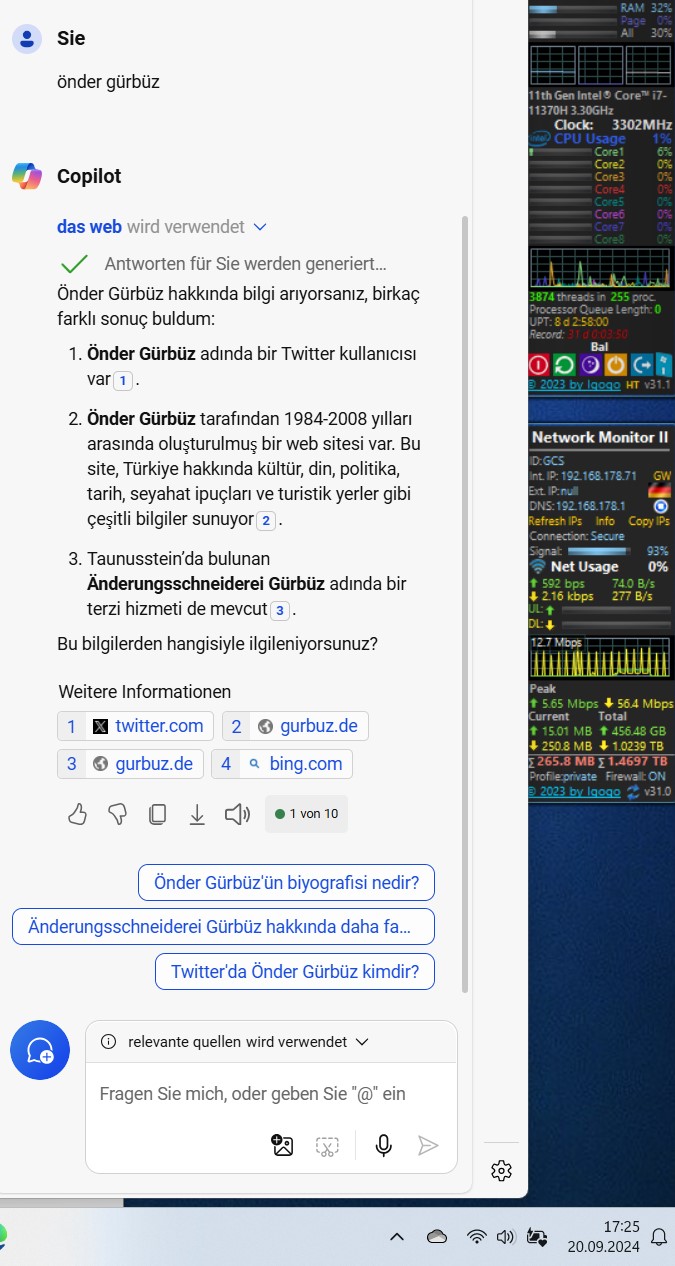
Task: Open '© 2023 by Igogo' link in Network Monitor
Action: pyautogui.click(x=575, y=792)
